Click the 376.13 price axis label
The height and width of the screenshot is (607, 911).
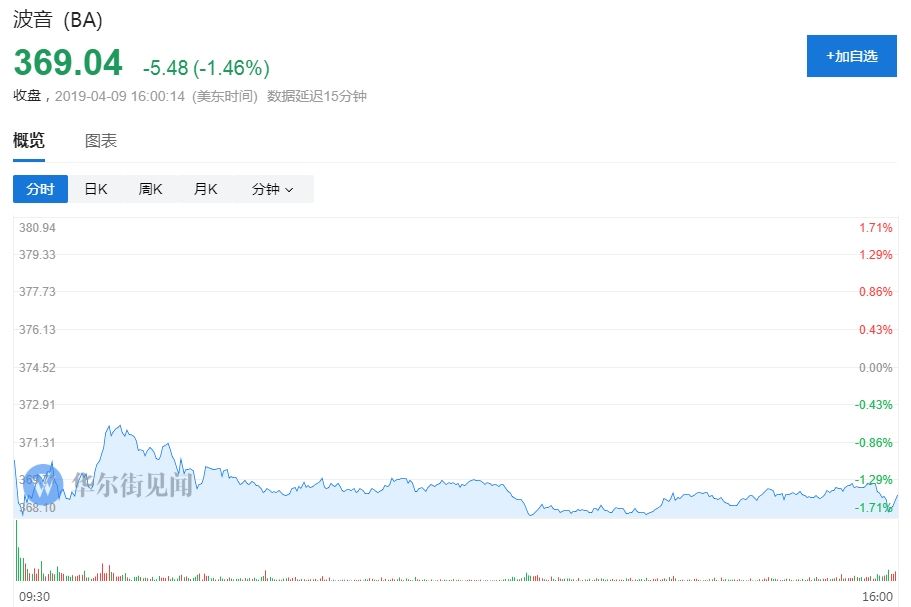[x=37, y=329]
